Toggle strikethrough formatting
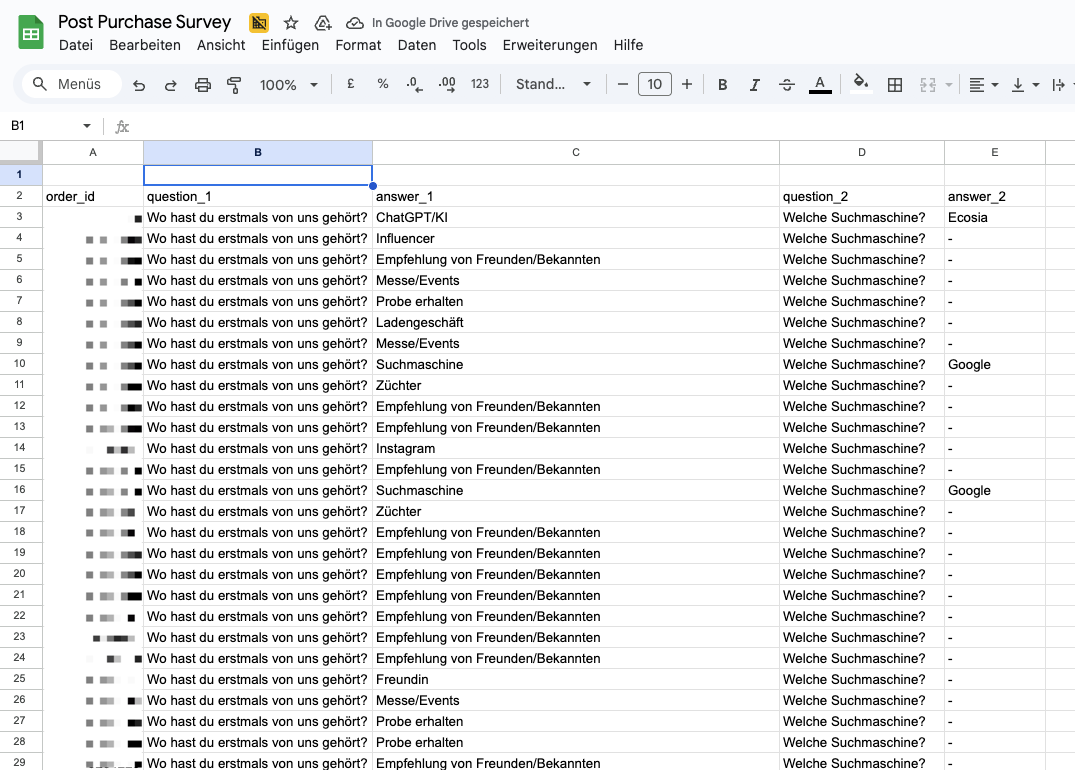 point(787,85)
